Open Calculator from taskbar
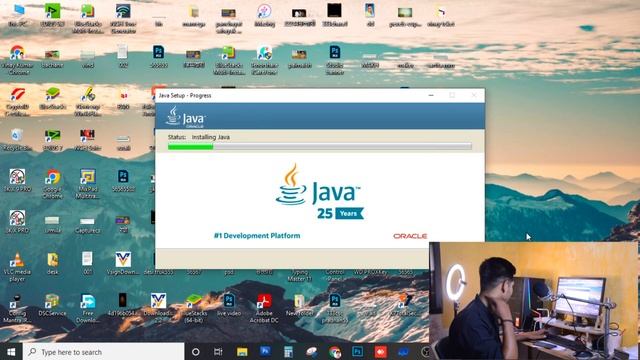This screenshot has height=360, width=640. [x=288, y=352]
